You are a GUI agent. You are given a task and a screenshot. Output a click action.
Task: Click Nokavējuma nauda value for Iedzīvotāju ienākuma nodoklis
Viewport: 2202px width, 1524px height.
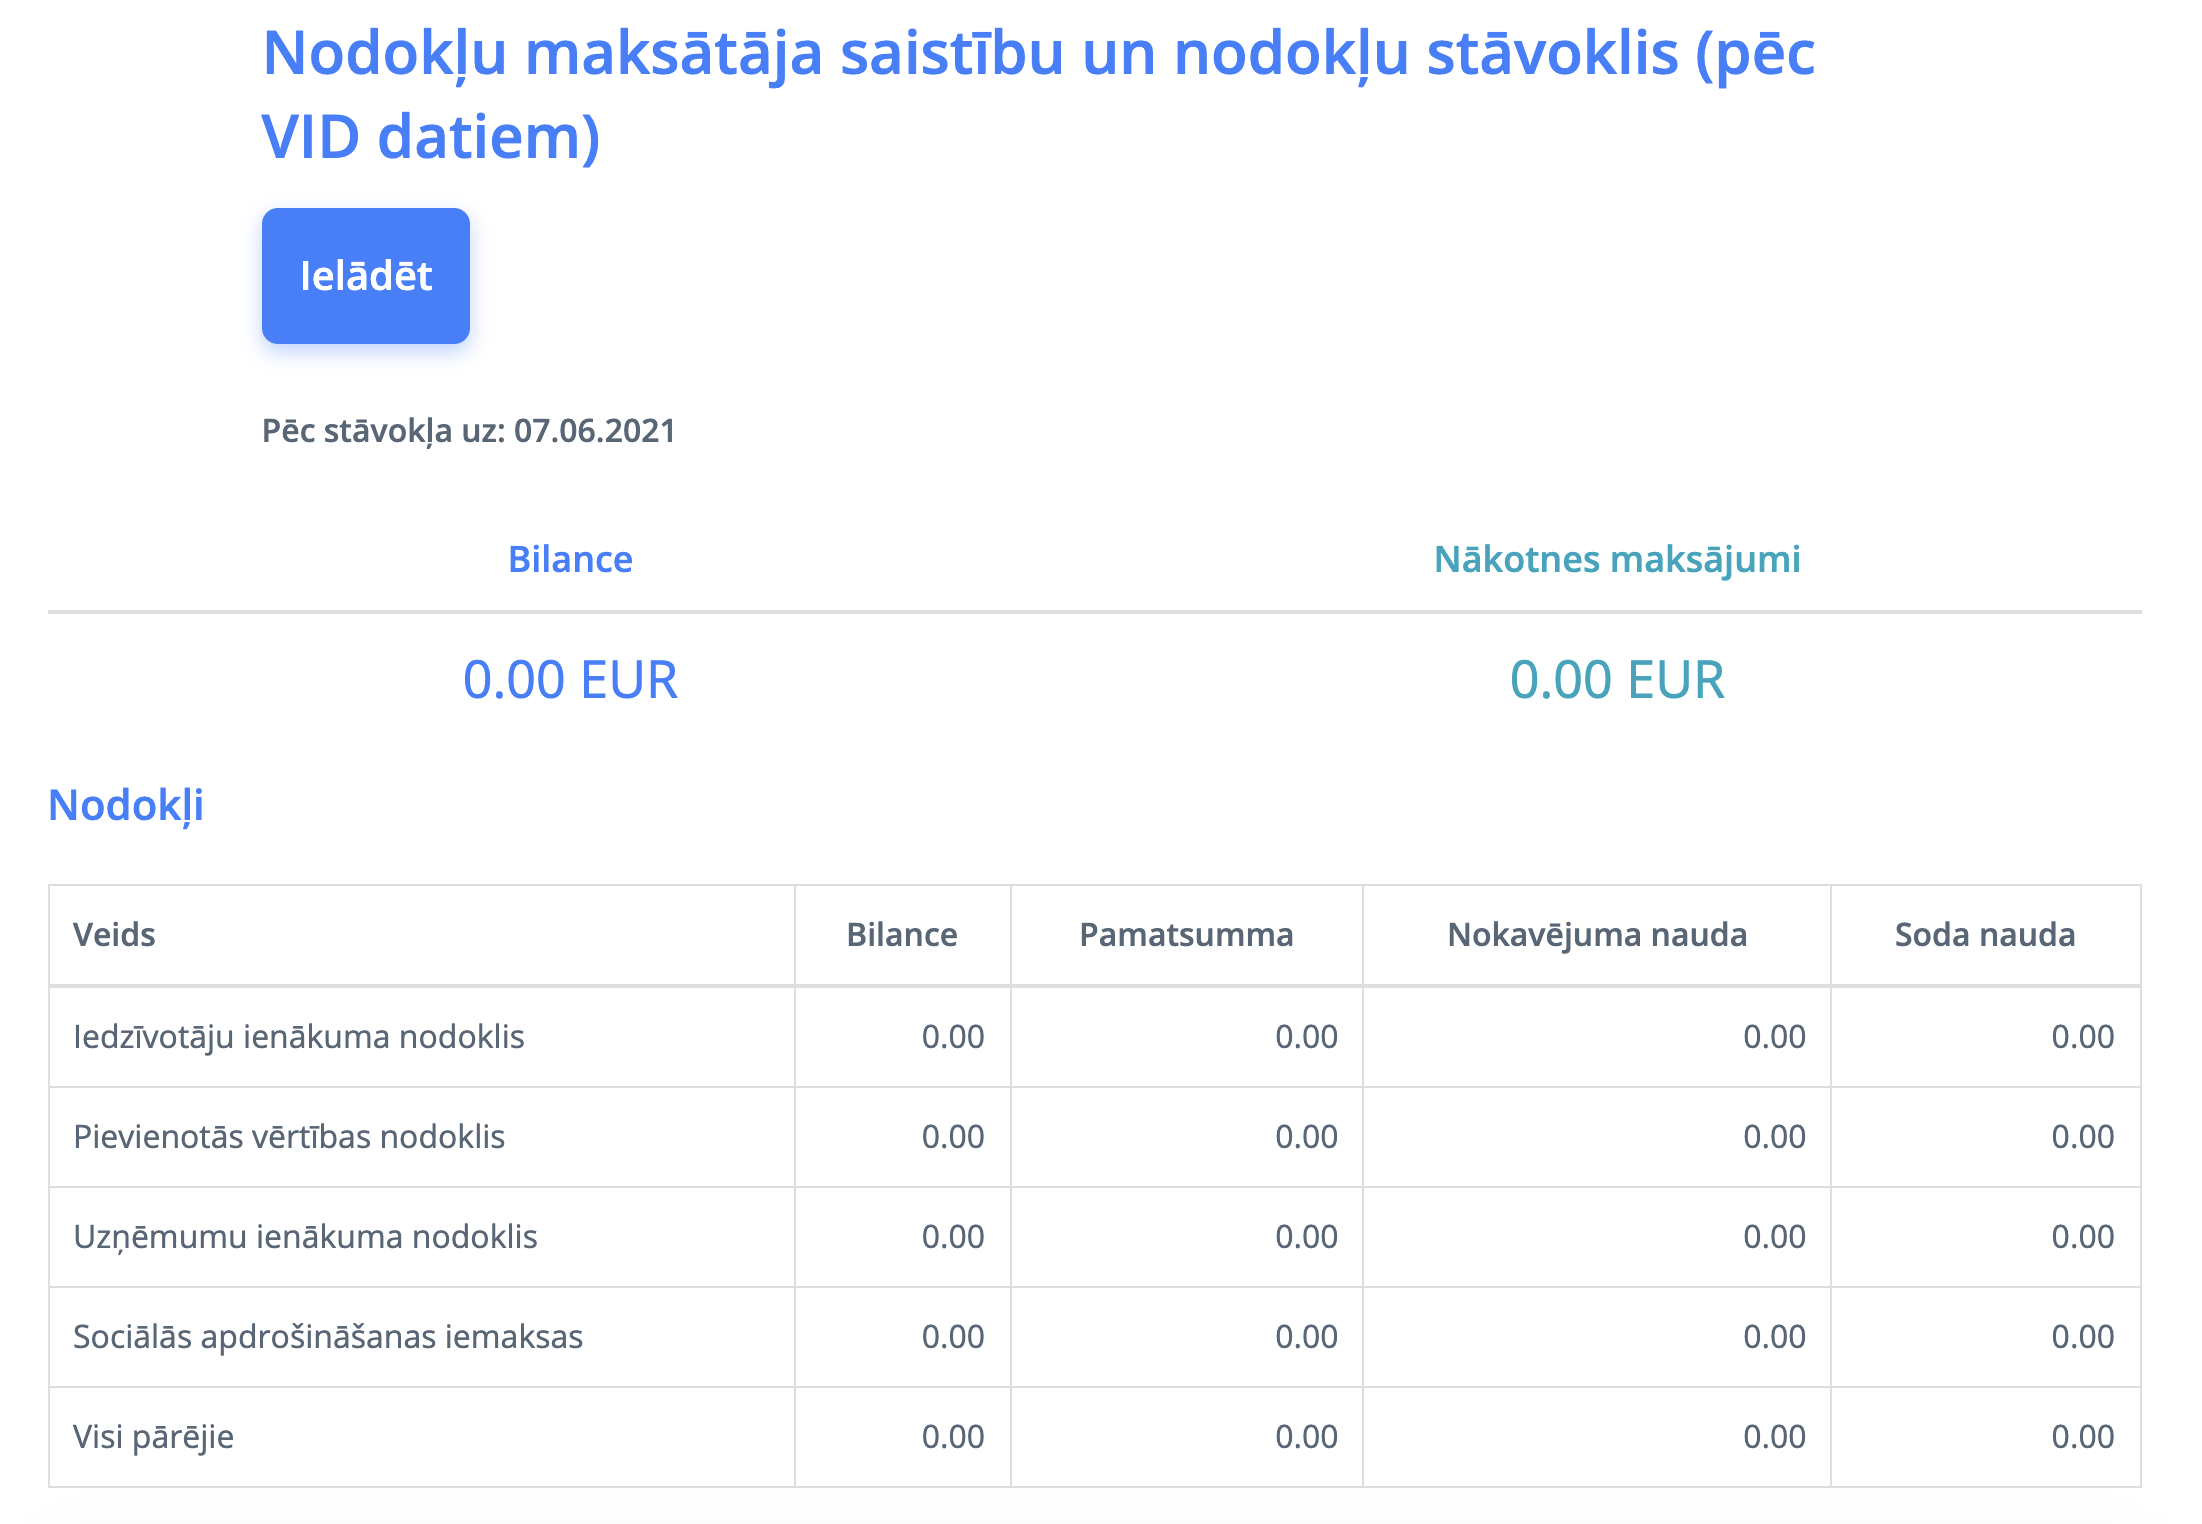tap(1774, 1037)
